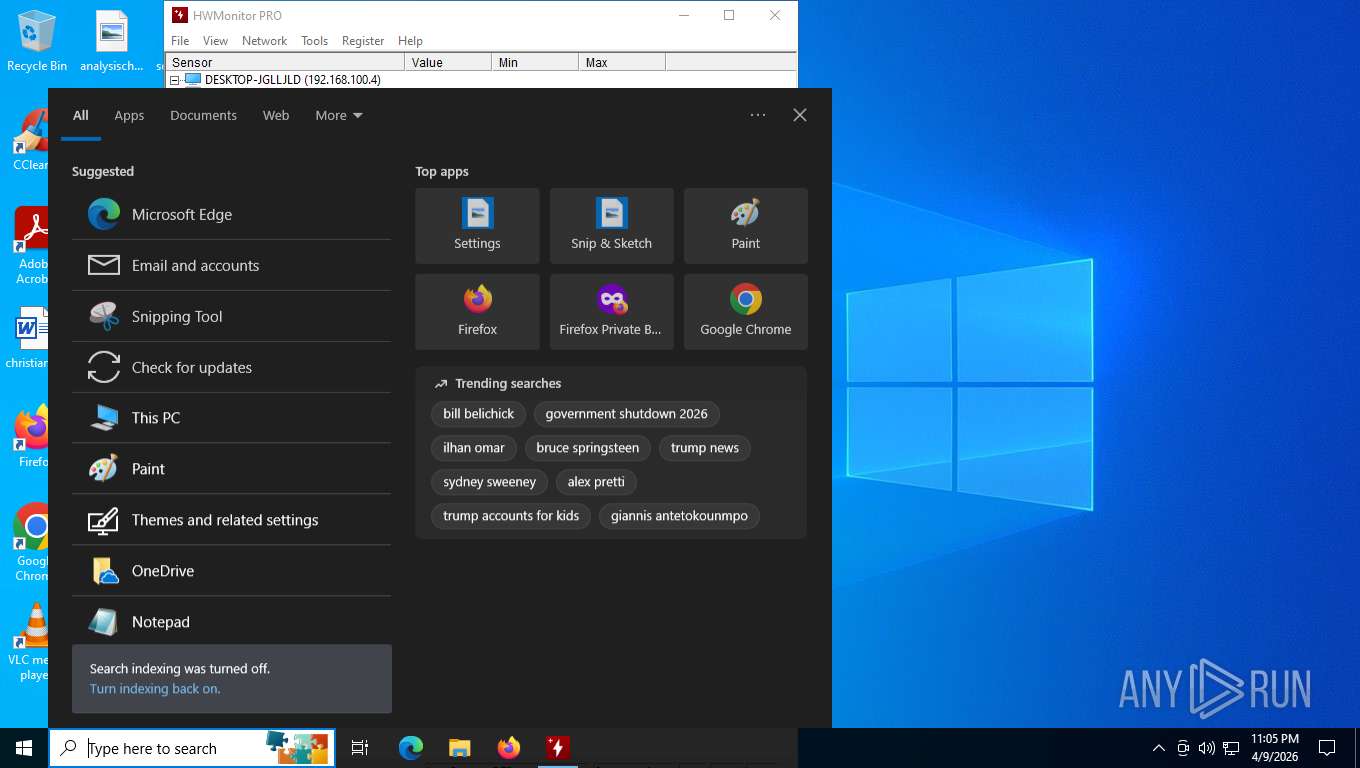This screenshot has height=768, width=1360.
Task: Open Tools menu in HWMonitor PRO
Action: click(314, 41)
